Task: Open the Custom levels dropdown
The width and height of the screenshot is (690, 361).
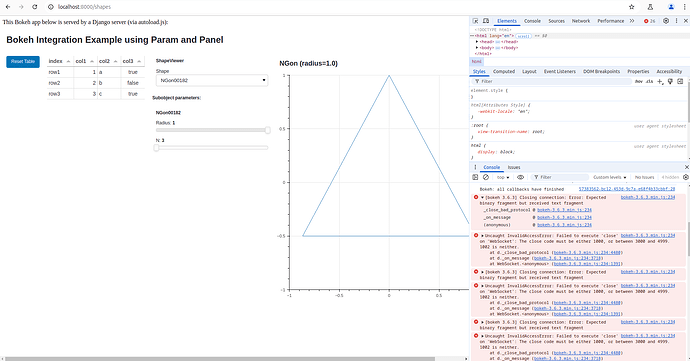Action: pos(609,177)
